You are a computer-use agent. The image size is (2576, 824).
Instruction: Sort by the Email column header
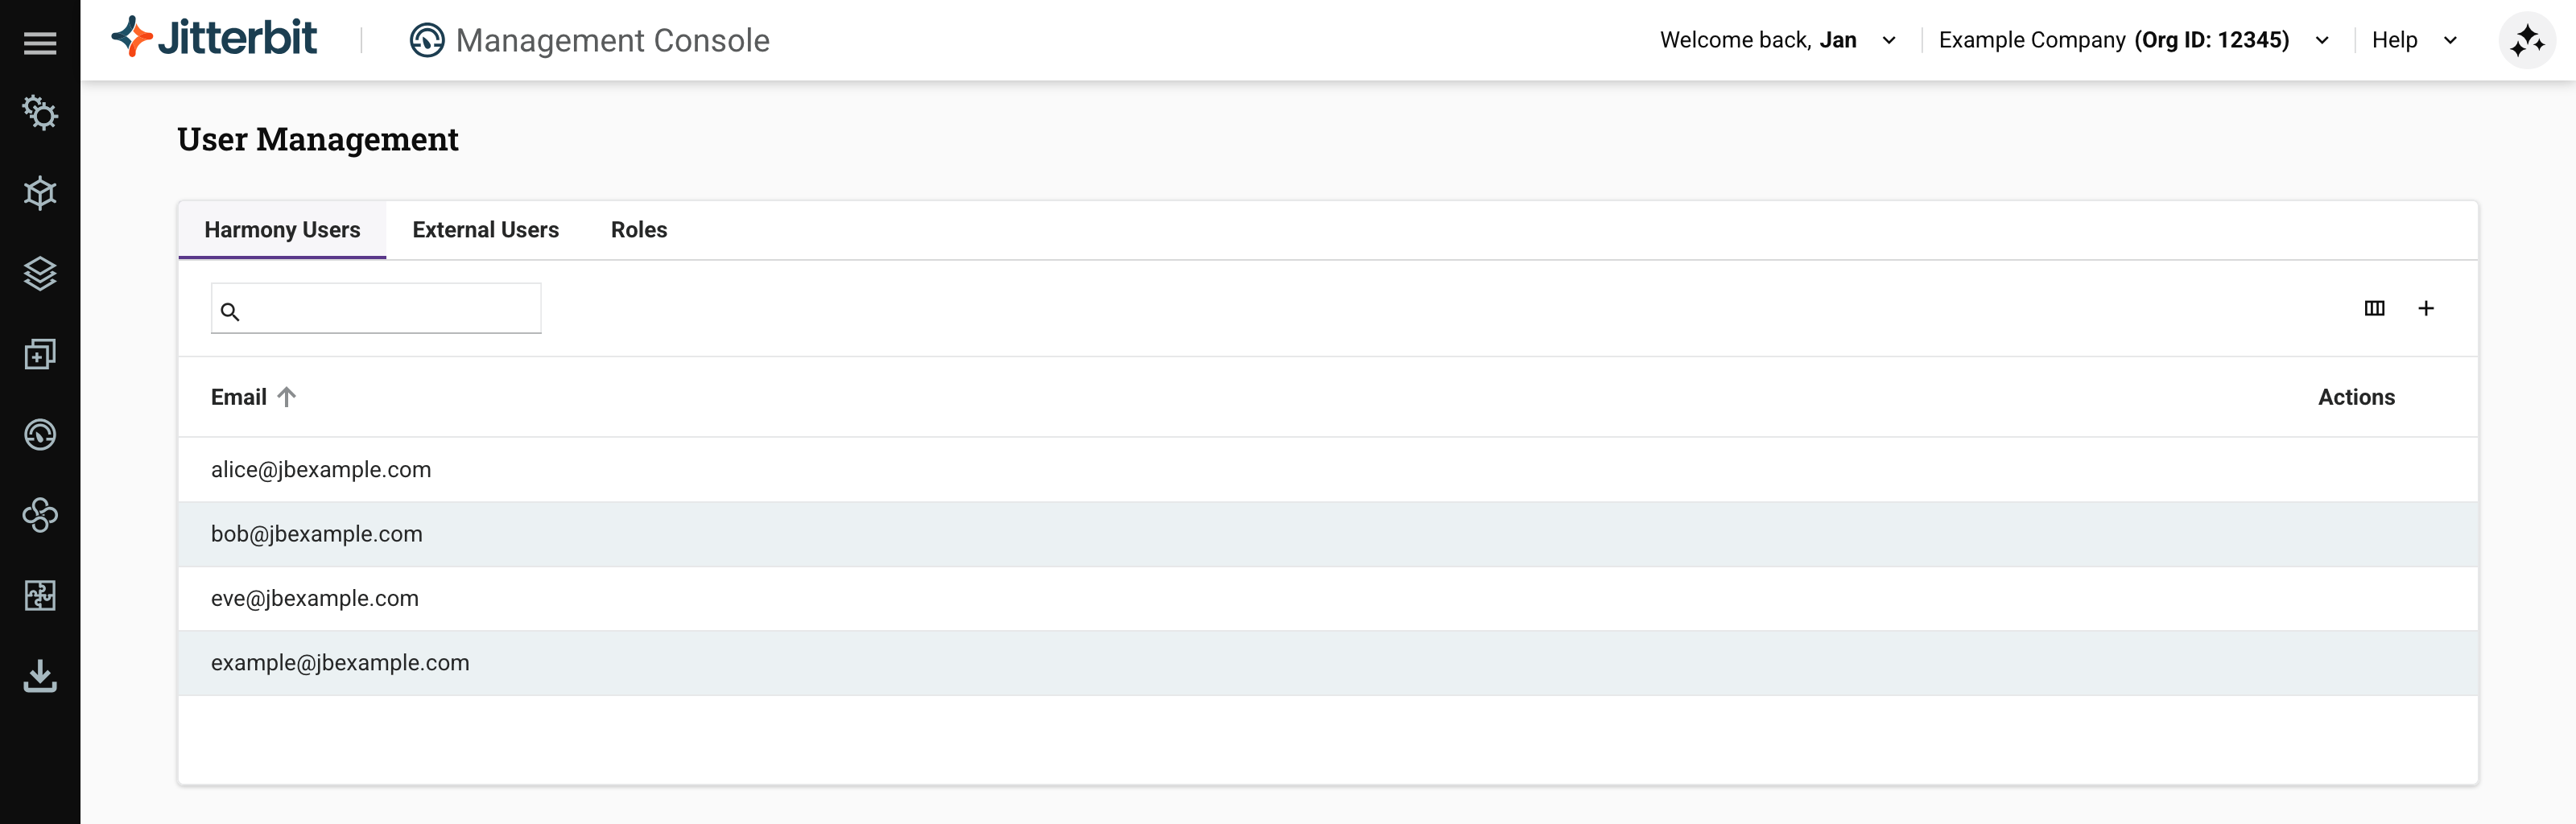[239, 397]
